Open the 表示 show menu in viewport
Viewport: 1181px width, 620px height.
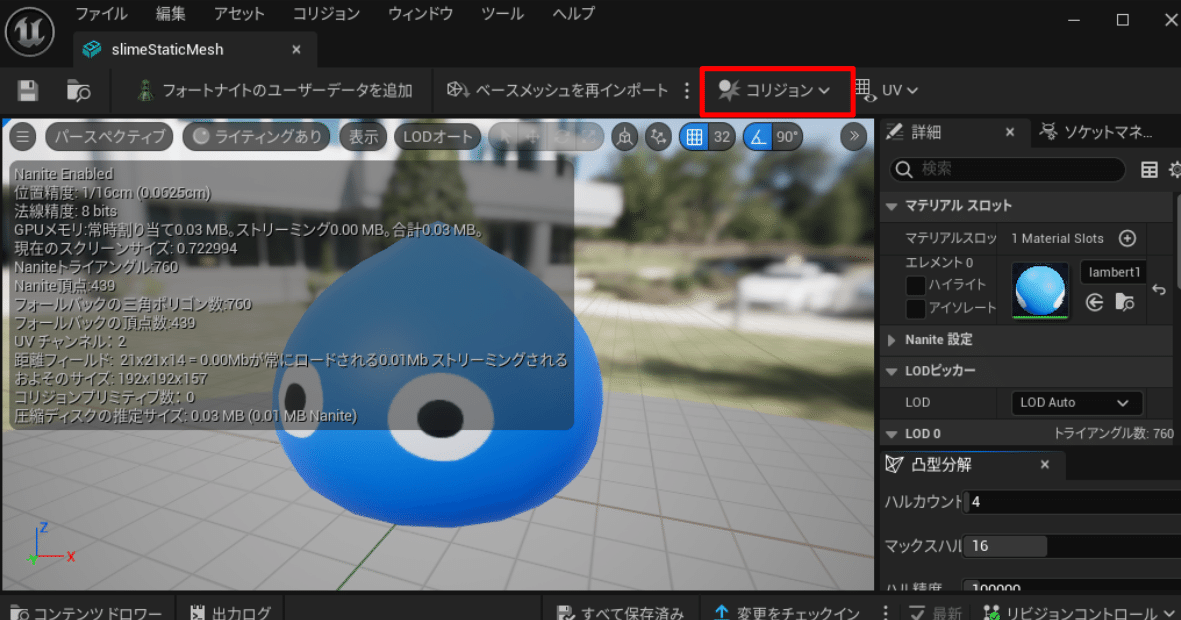[363, 136]
